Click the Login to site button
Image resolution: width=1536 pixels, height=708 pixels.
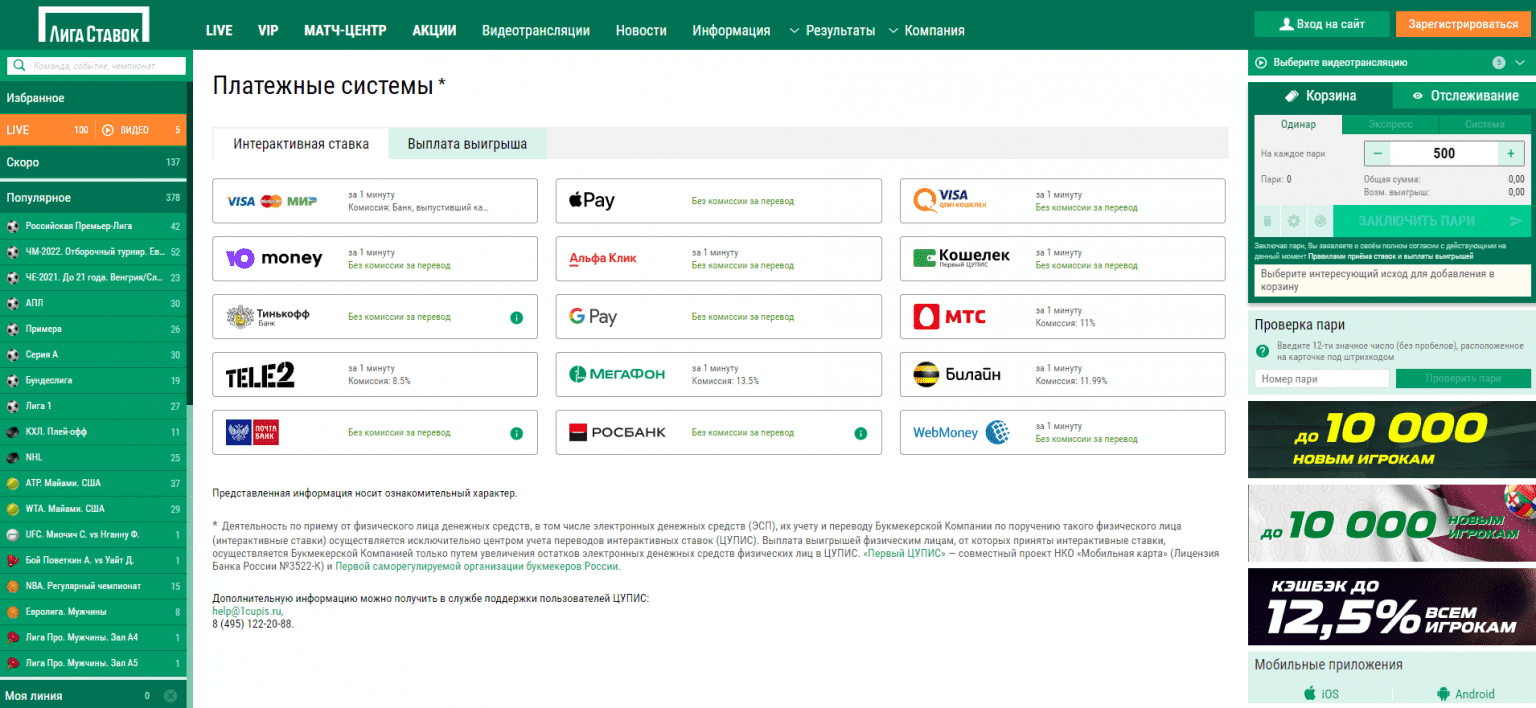pyautogui.click(x=1322, y=24)
